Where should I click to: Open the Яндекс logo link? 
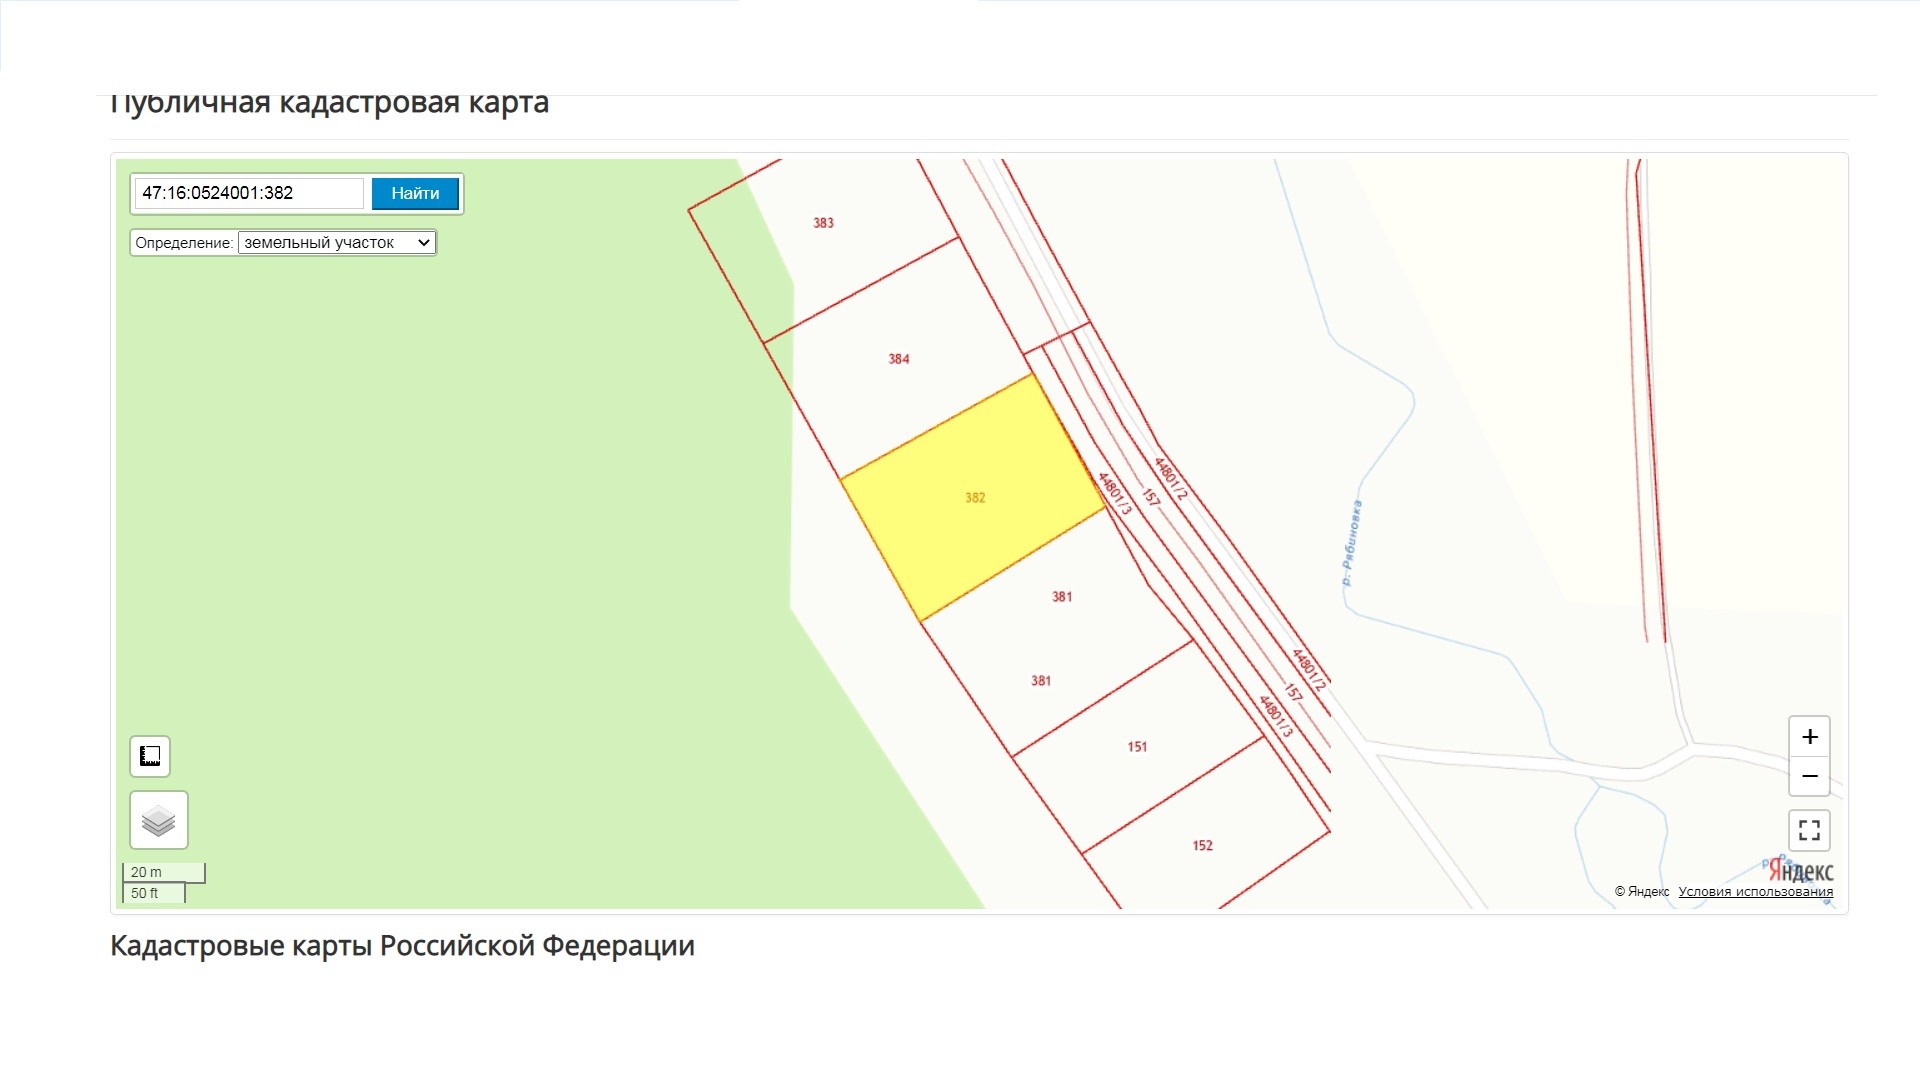(1800, 870)
